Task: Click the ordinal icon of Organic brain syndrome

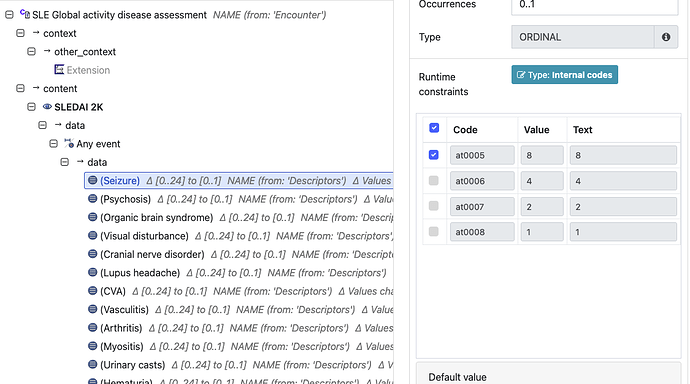Action: click(92, 217)
